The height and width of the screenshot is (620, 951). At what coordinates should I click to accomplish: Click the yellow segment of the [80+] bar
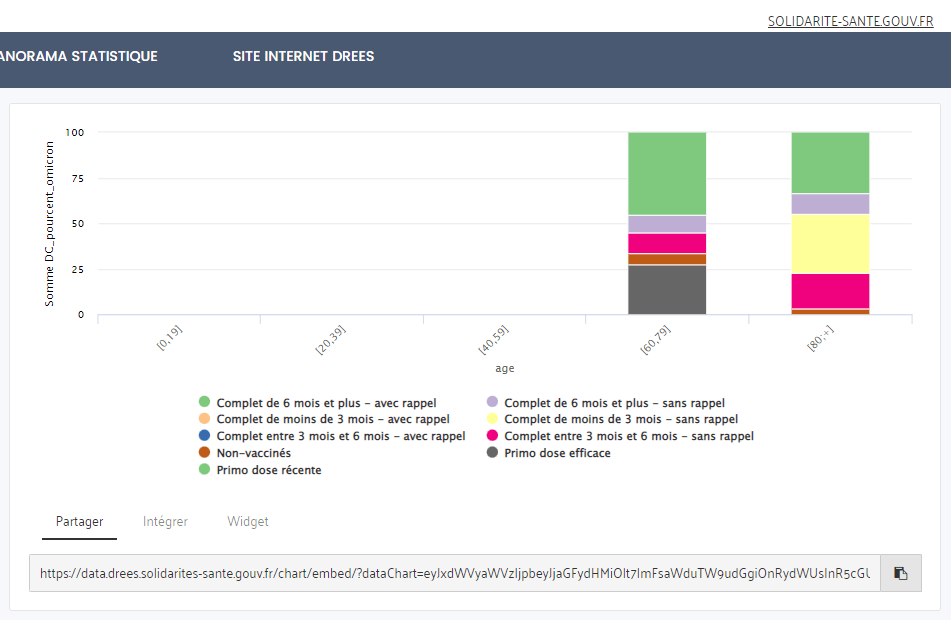coord(830,244)
